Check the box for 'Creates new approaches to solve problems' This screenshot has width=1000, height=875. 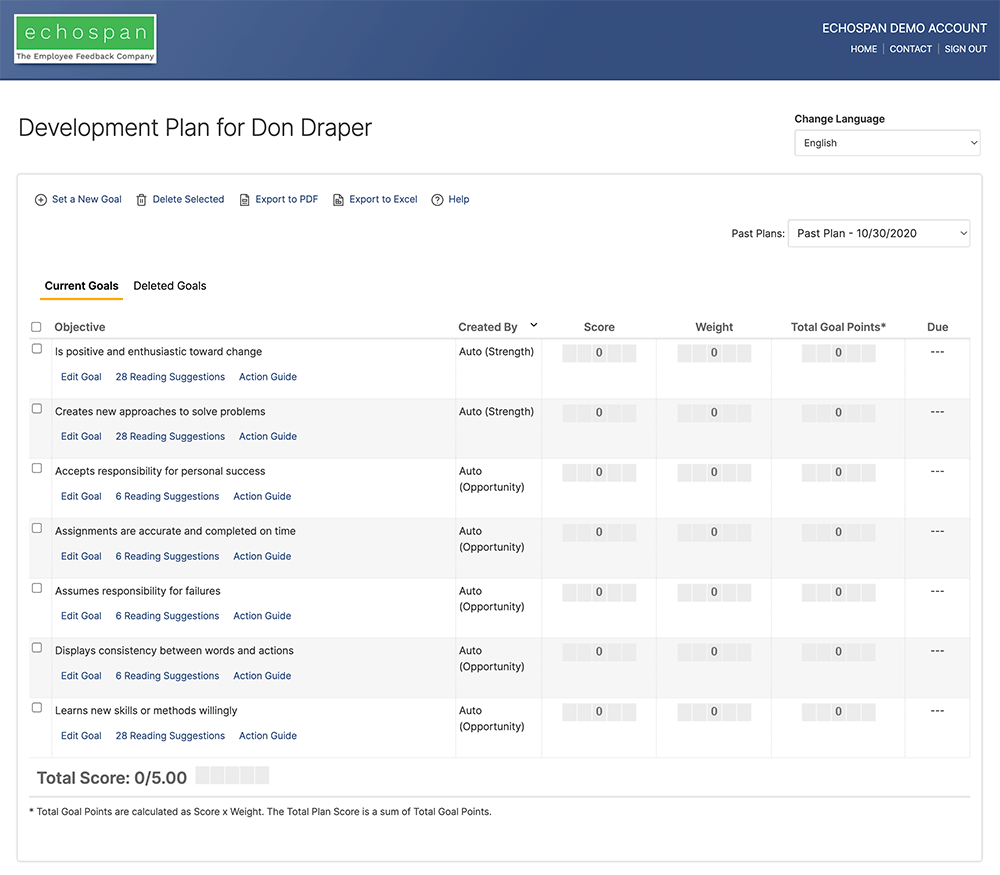tap(37, 409)
